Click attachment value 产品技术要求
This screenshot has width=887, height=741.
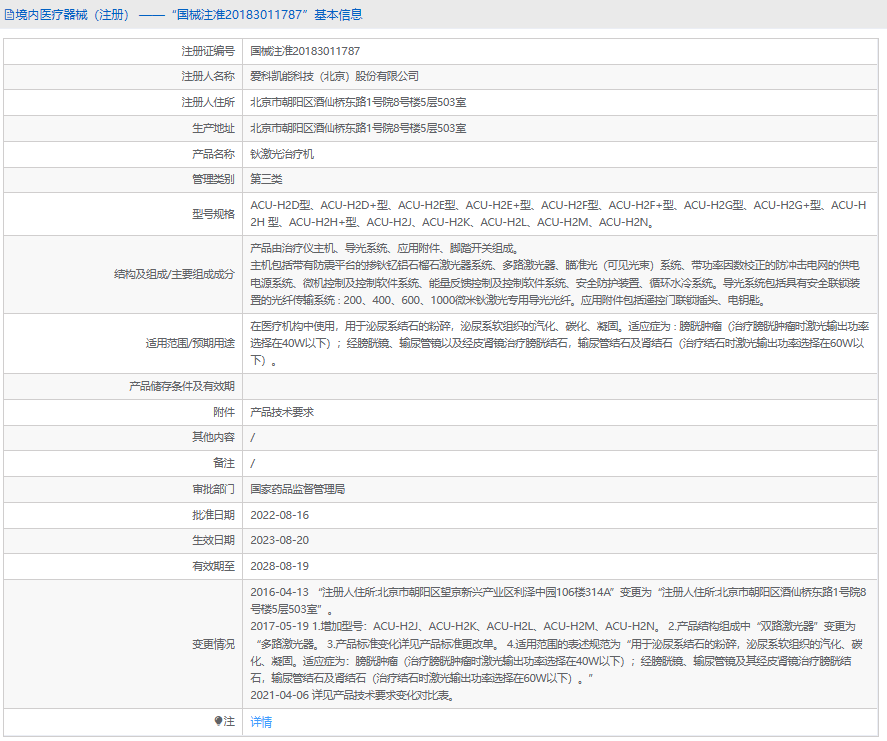282,412
